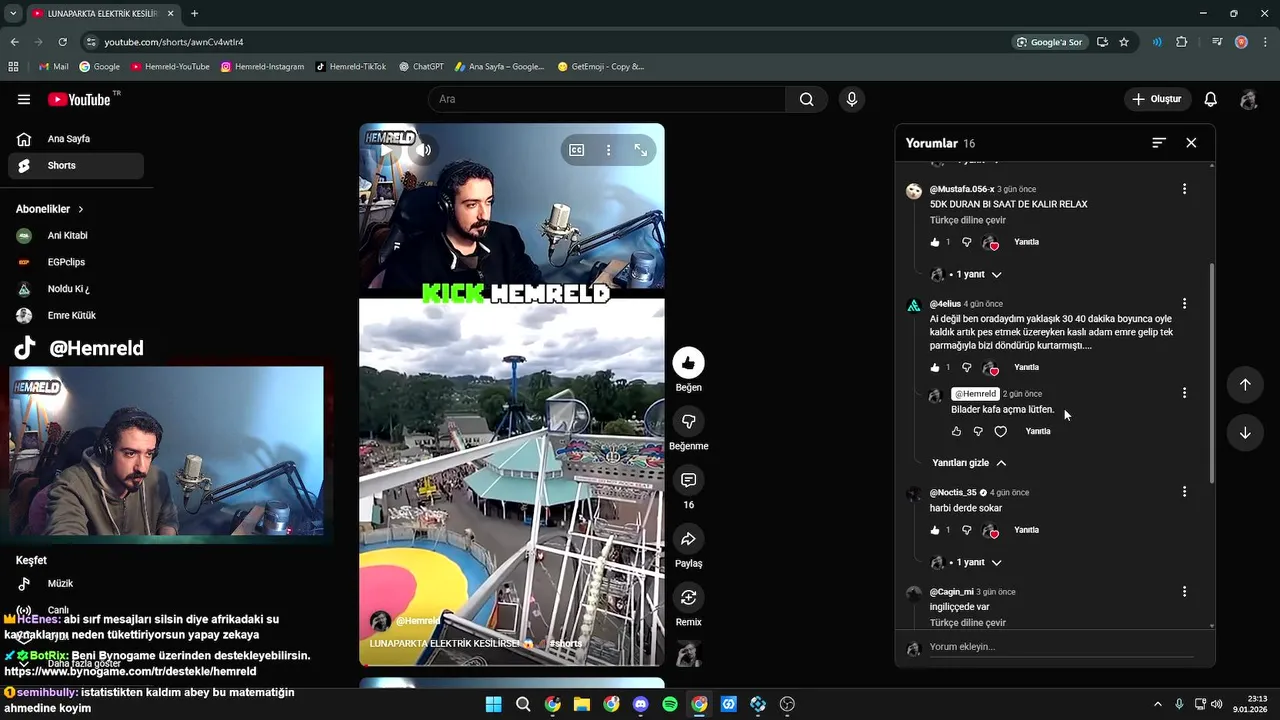Expand 1 yanıt under Mustafa's comment
Image resolution: width=1280 pixels, height=720 pixels.
pyautogui.click(x=971, y=274)
